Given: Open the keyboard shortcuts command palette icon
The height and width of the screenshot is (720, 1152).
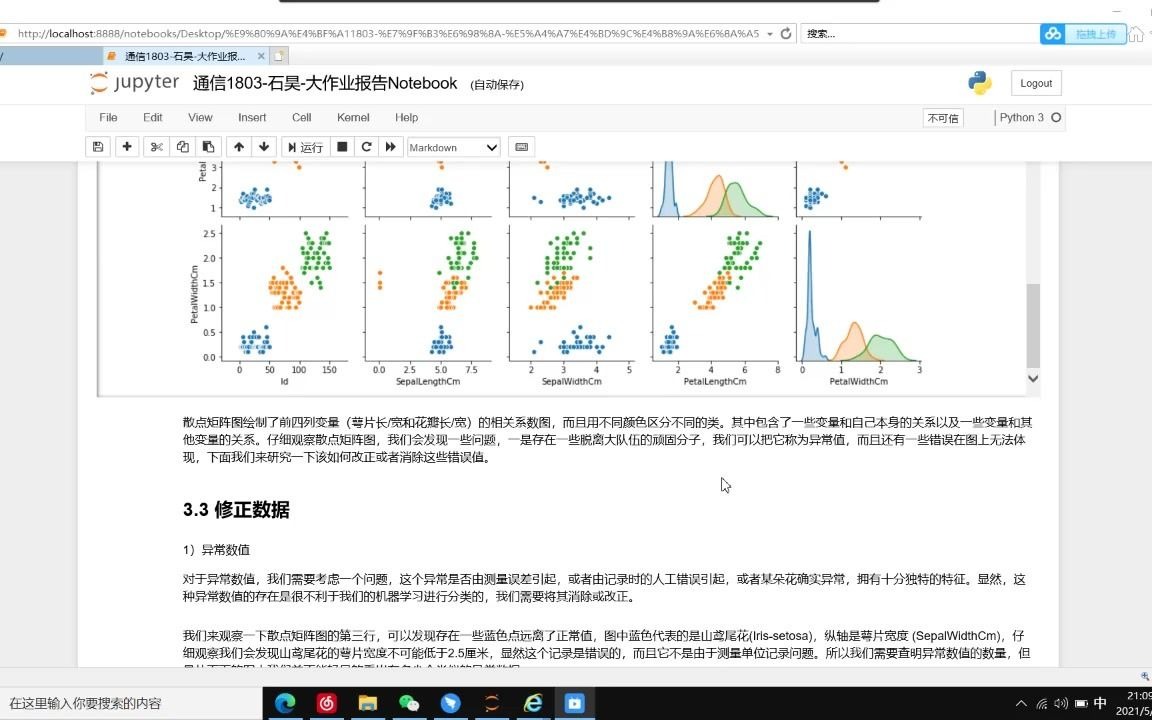Looking at the screenshot, I should [x=521, y=147].
